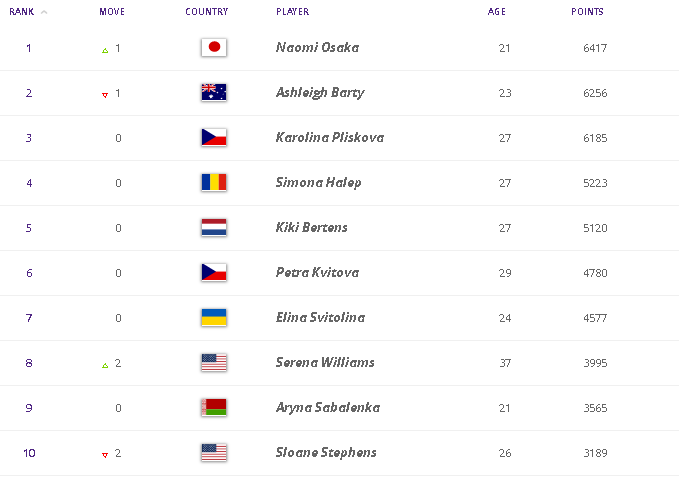Sort by the POINTS column header
Screen dimensions: 679x477
coord(587,12)
